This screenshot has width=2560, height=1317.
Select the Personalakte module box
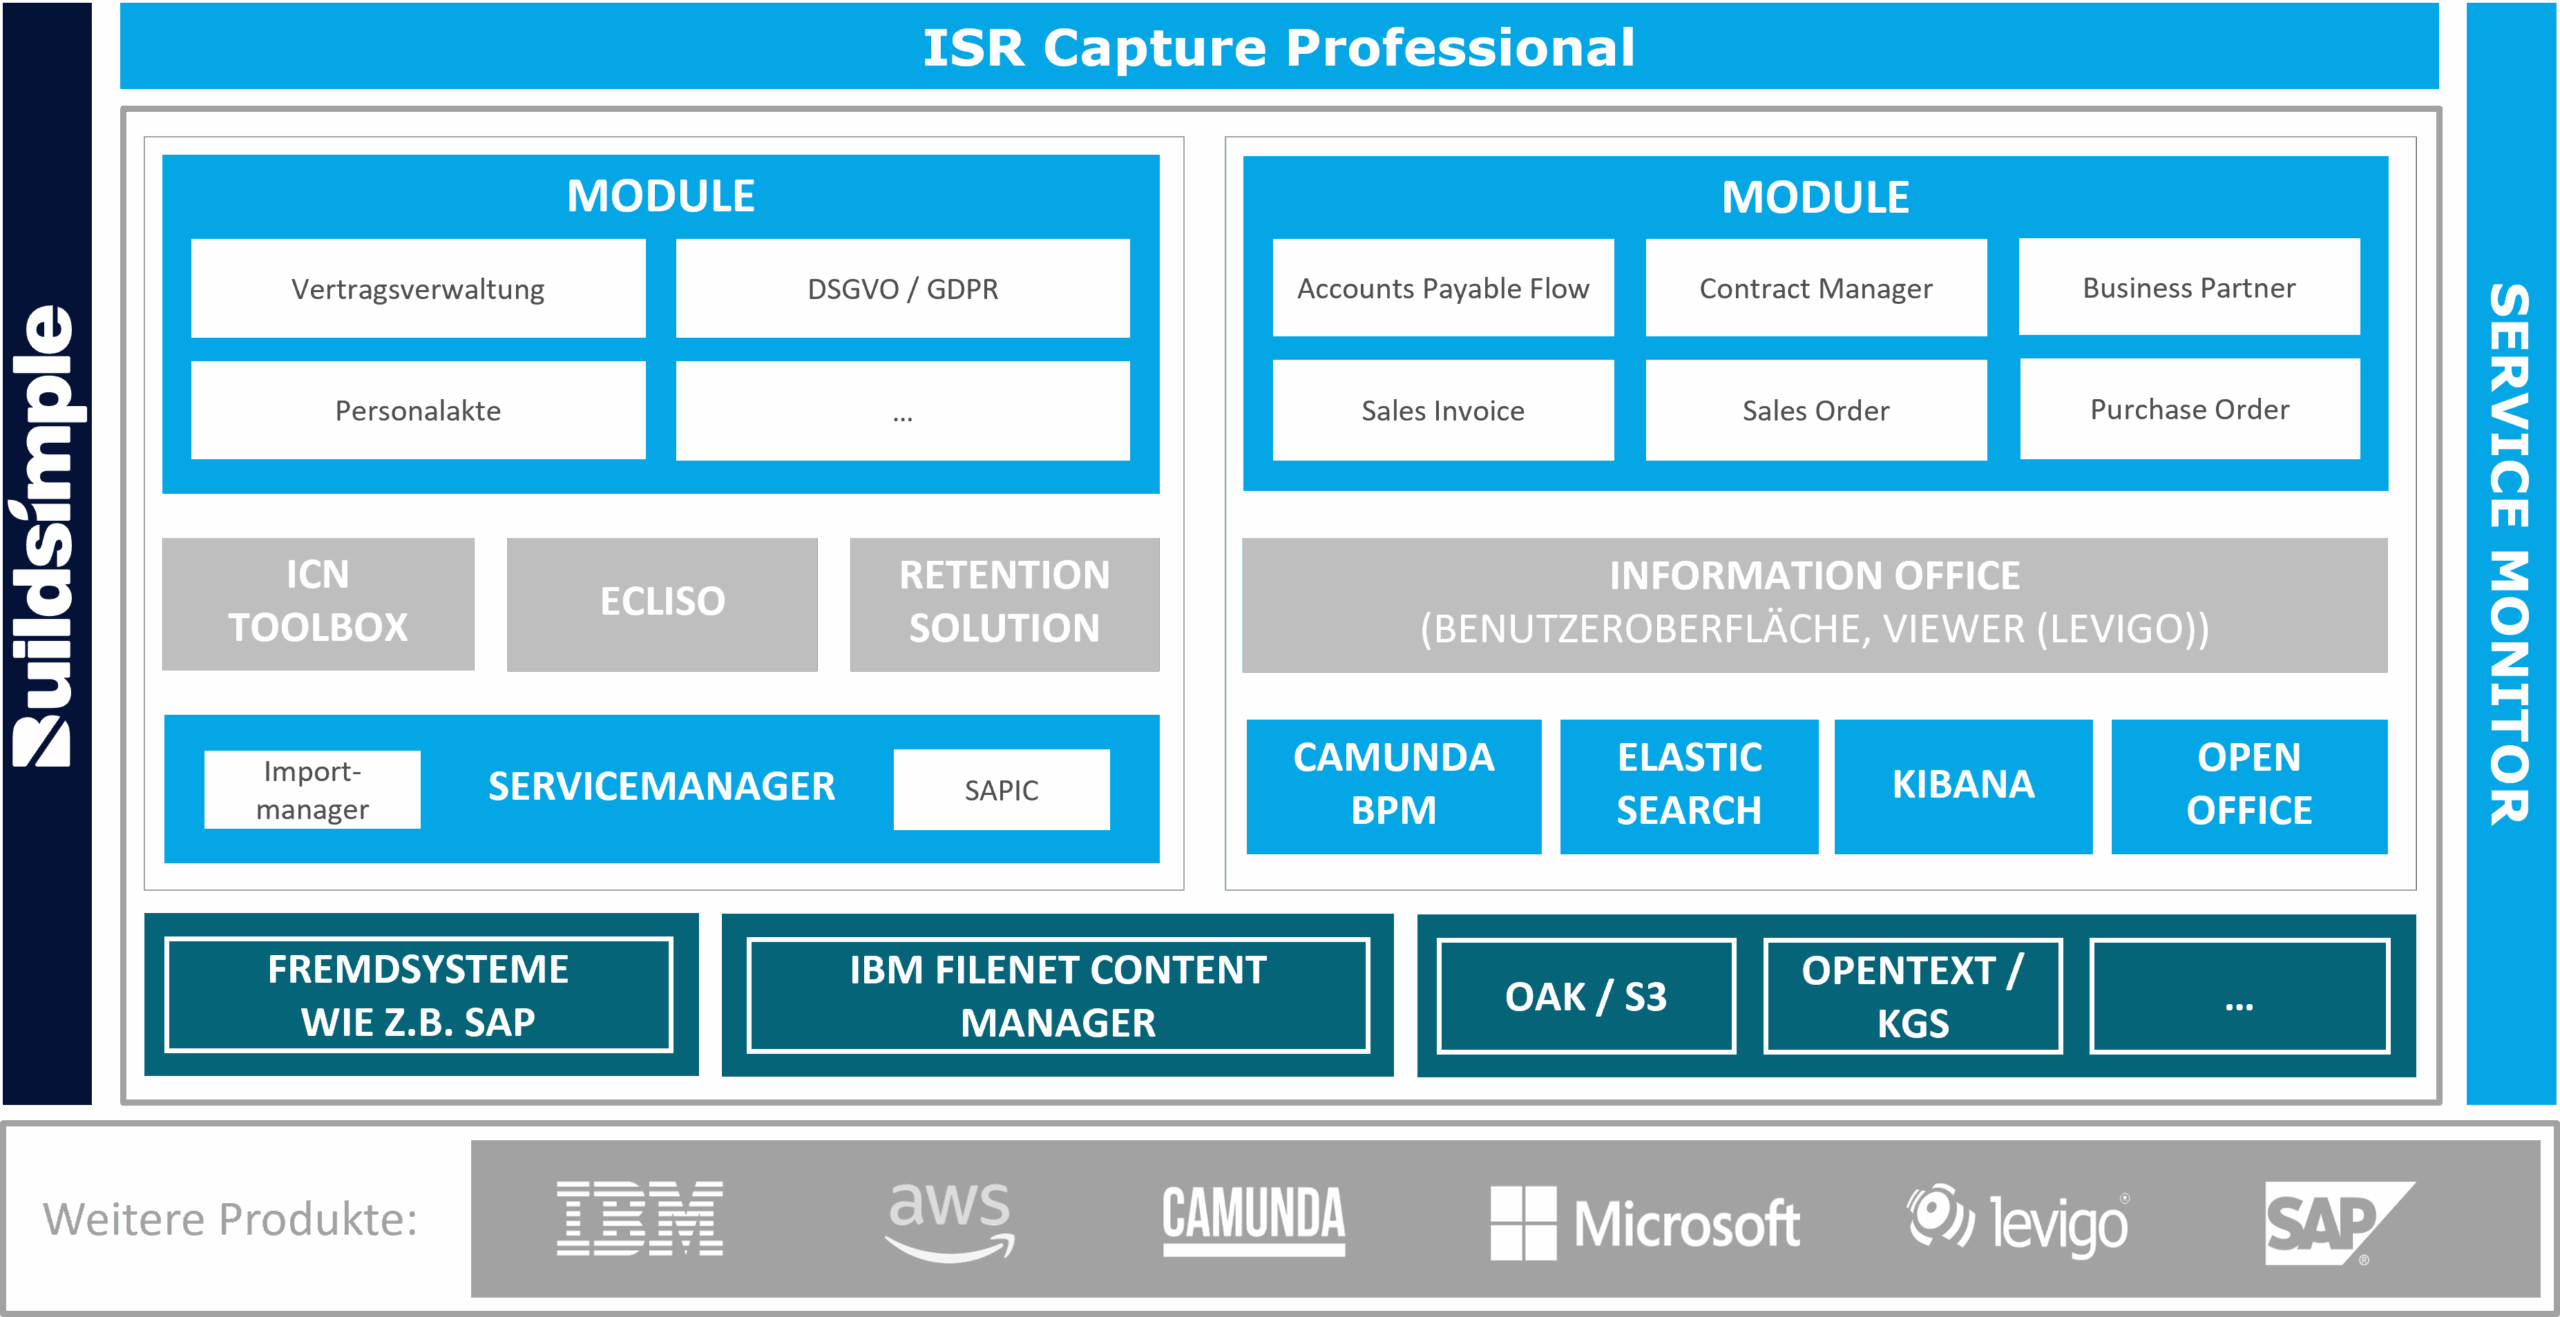point(418,410)
